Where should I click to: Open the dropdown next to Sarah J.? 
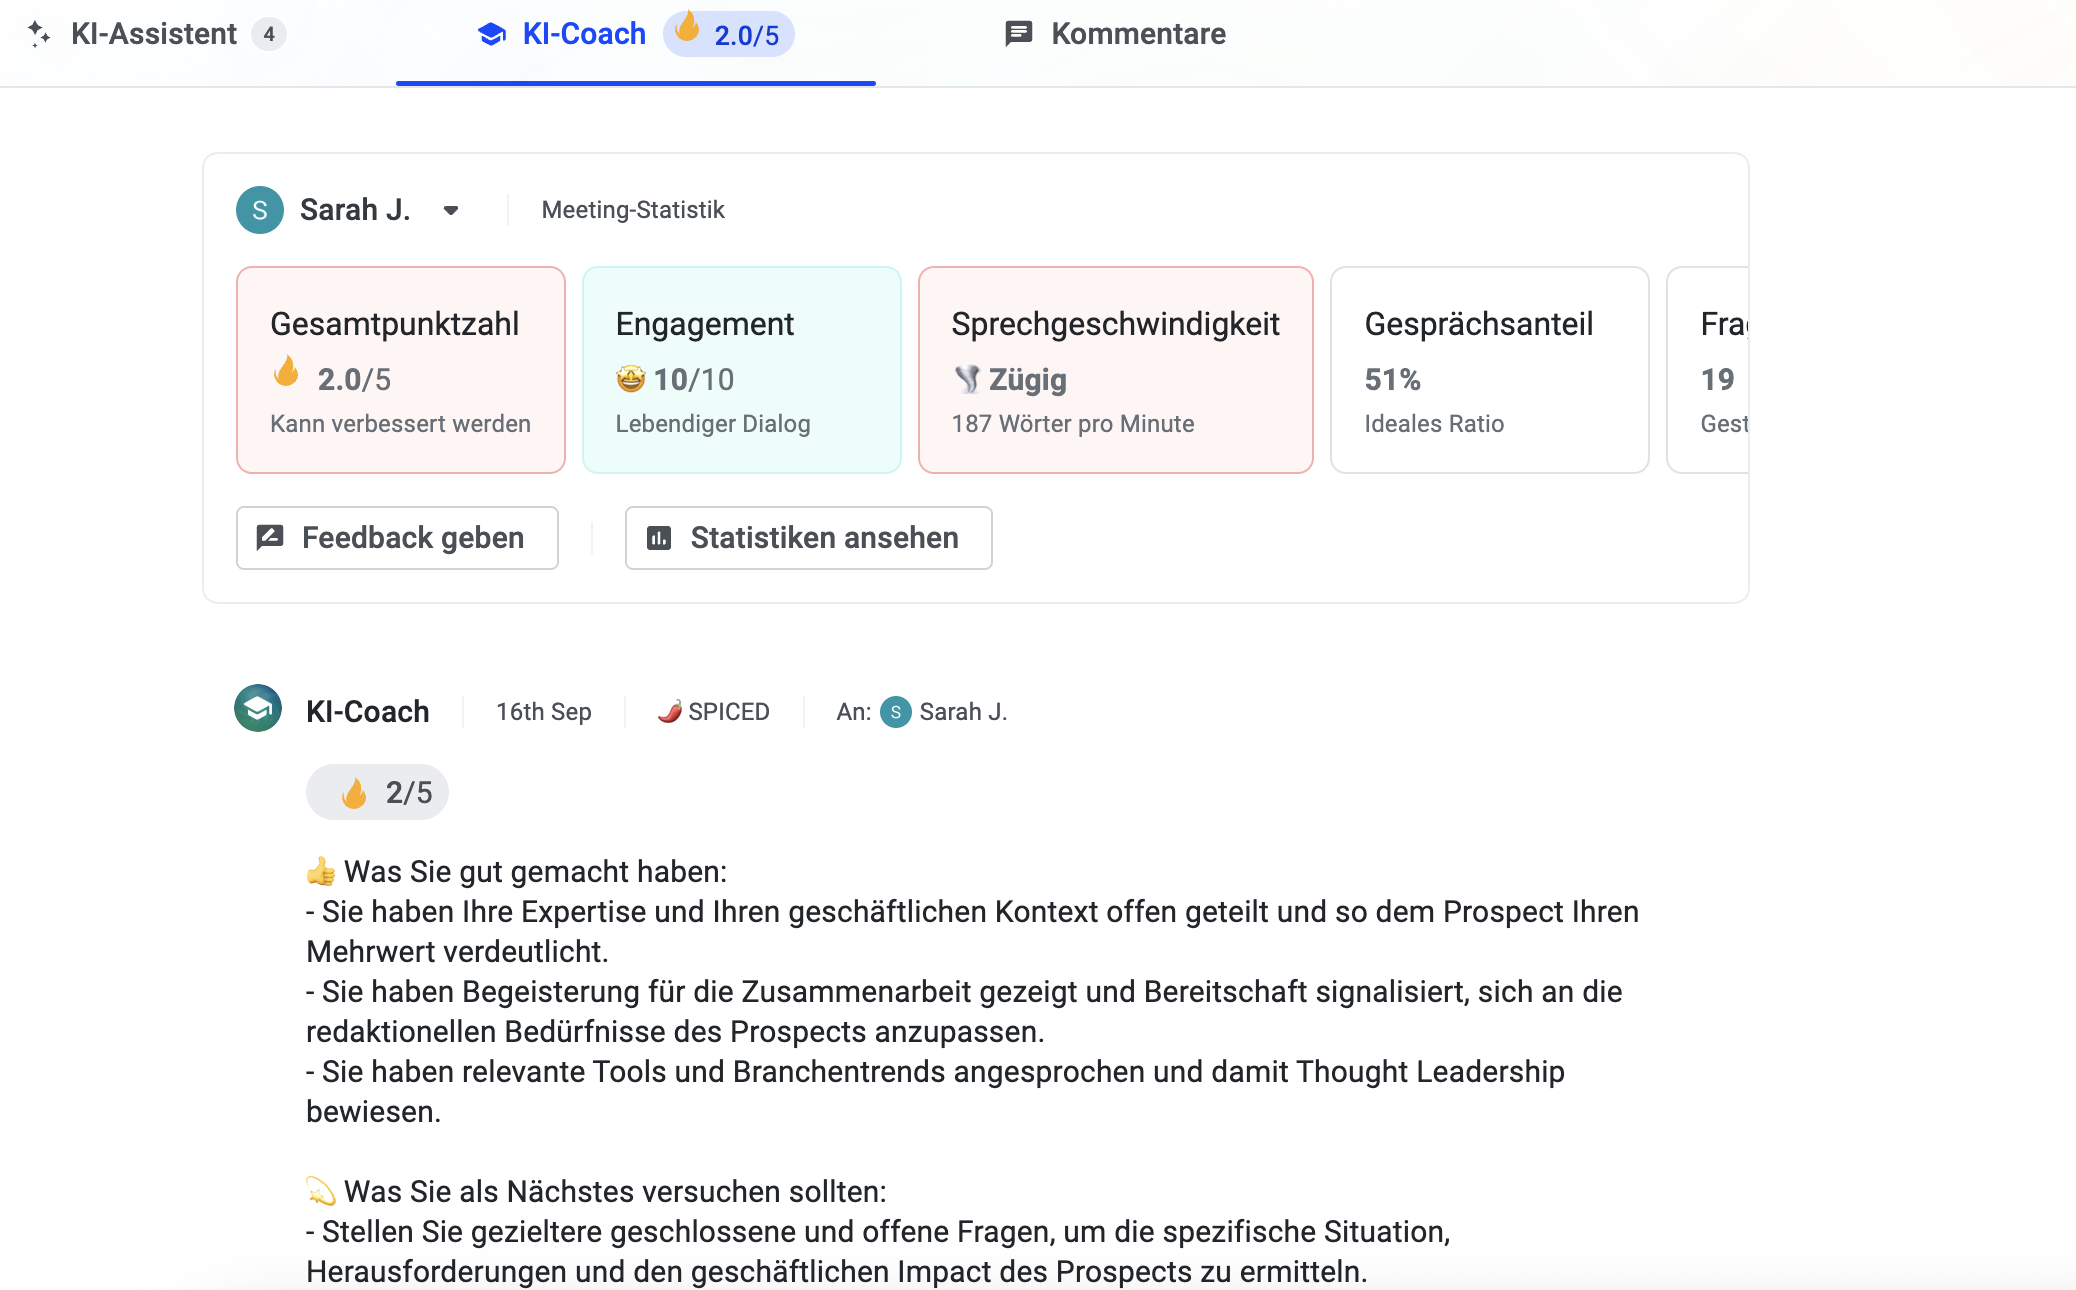coord(450,210)
